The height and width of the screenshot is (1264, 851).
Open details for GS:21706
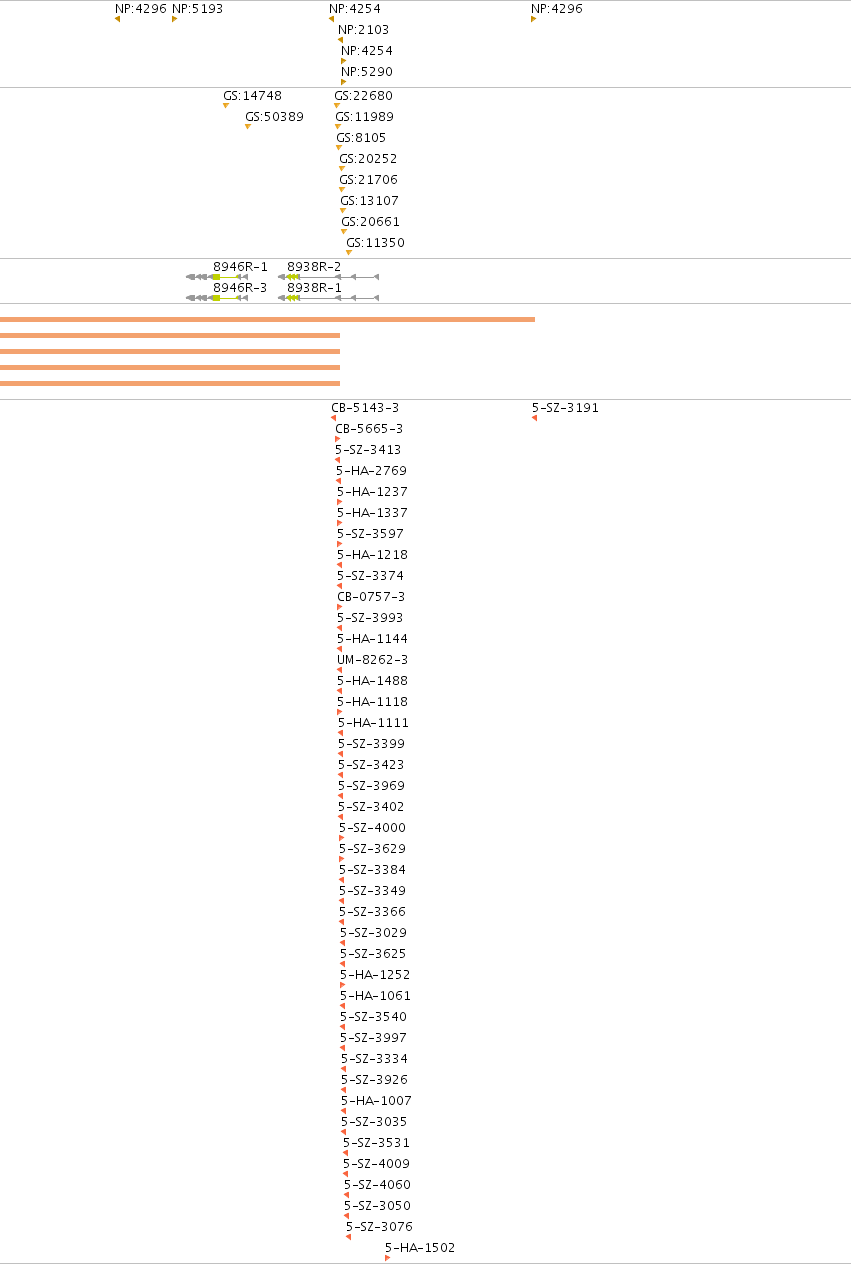click(x=368, y=180)
